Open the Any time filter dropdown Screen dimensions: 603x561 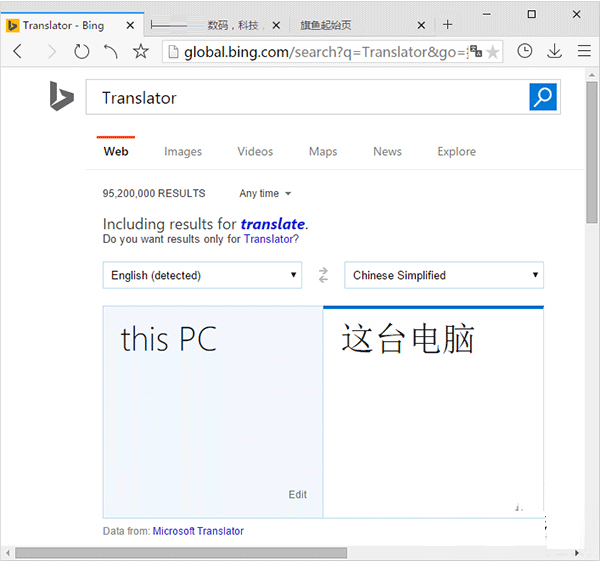(265, 193)
